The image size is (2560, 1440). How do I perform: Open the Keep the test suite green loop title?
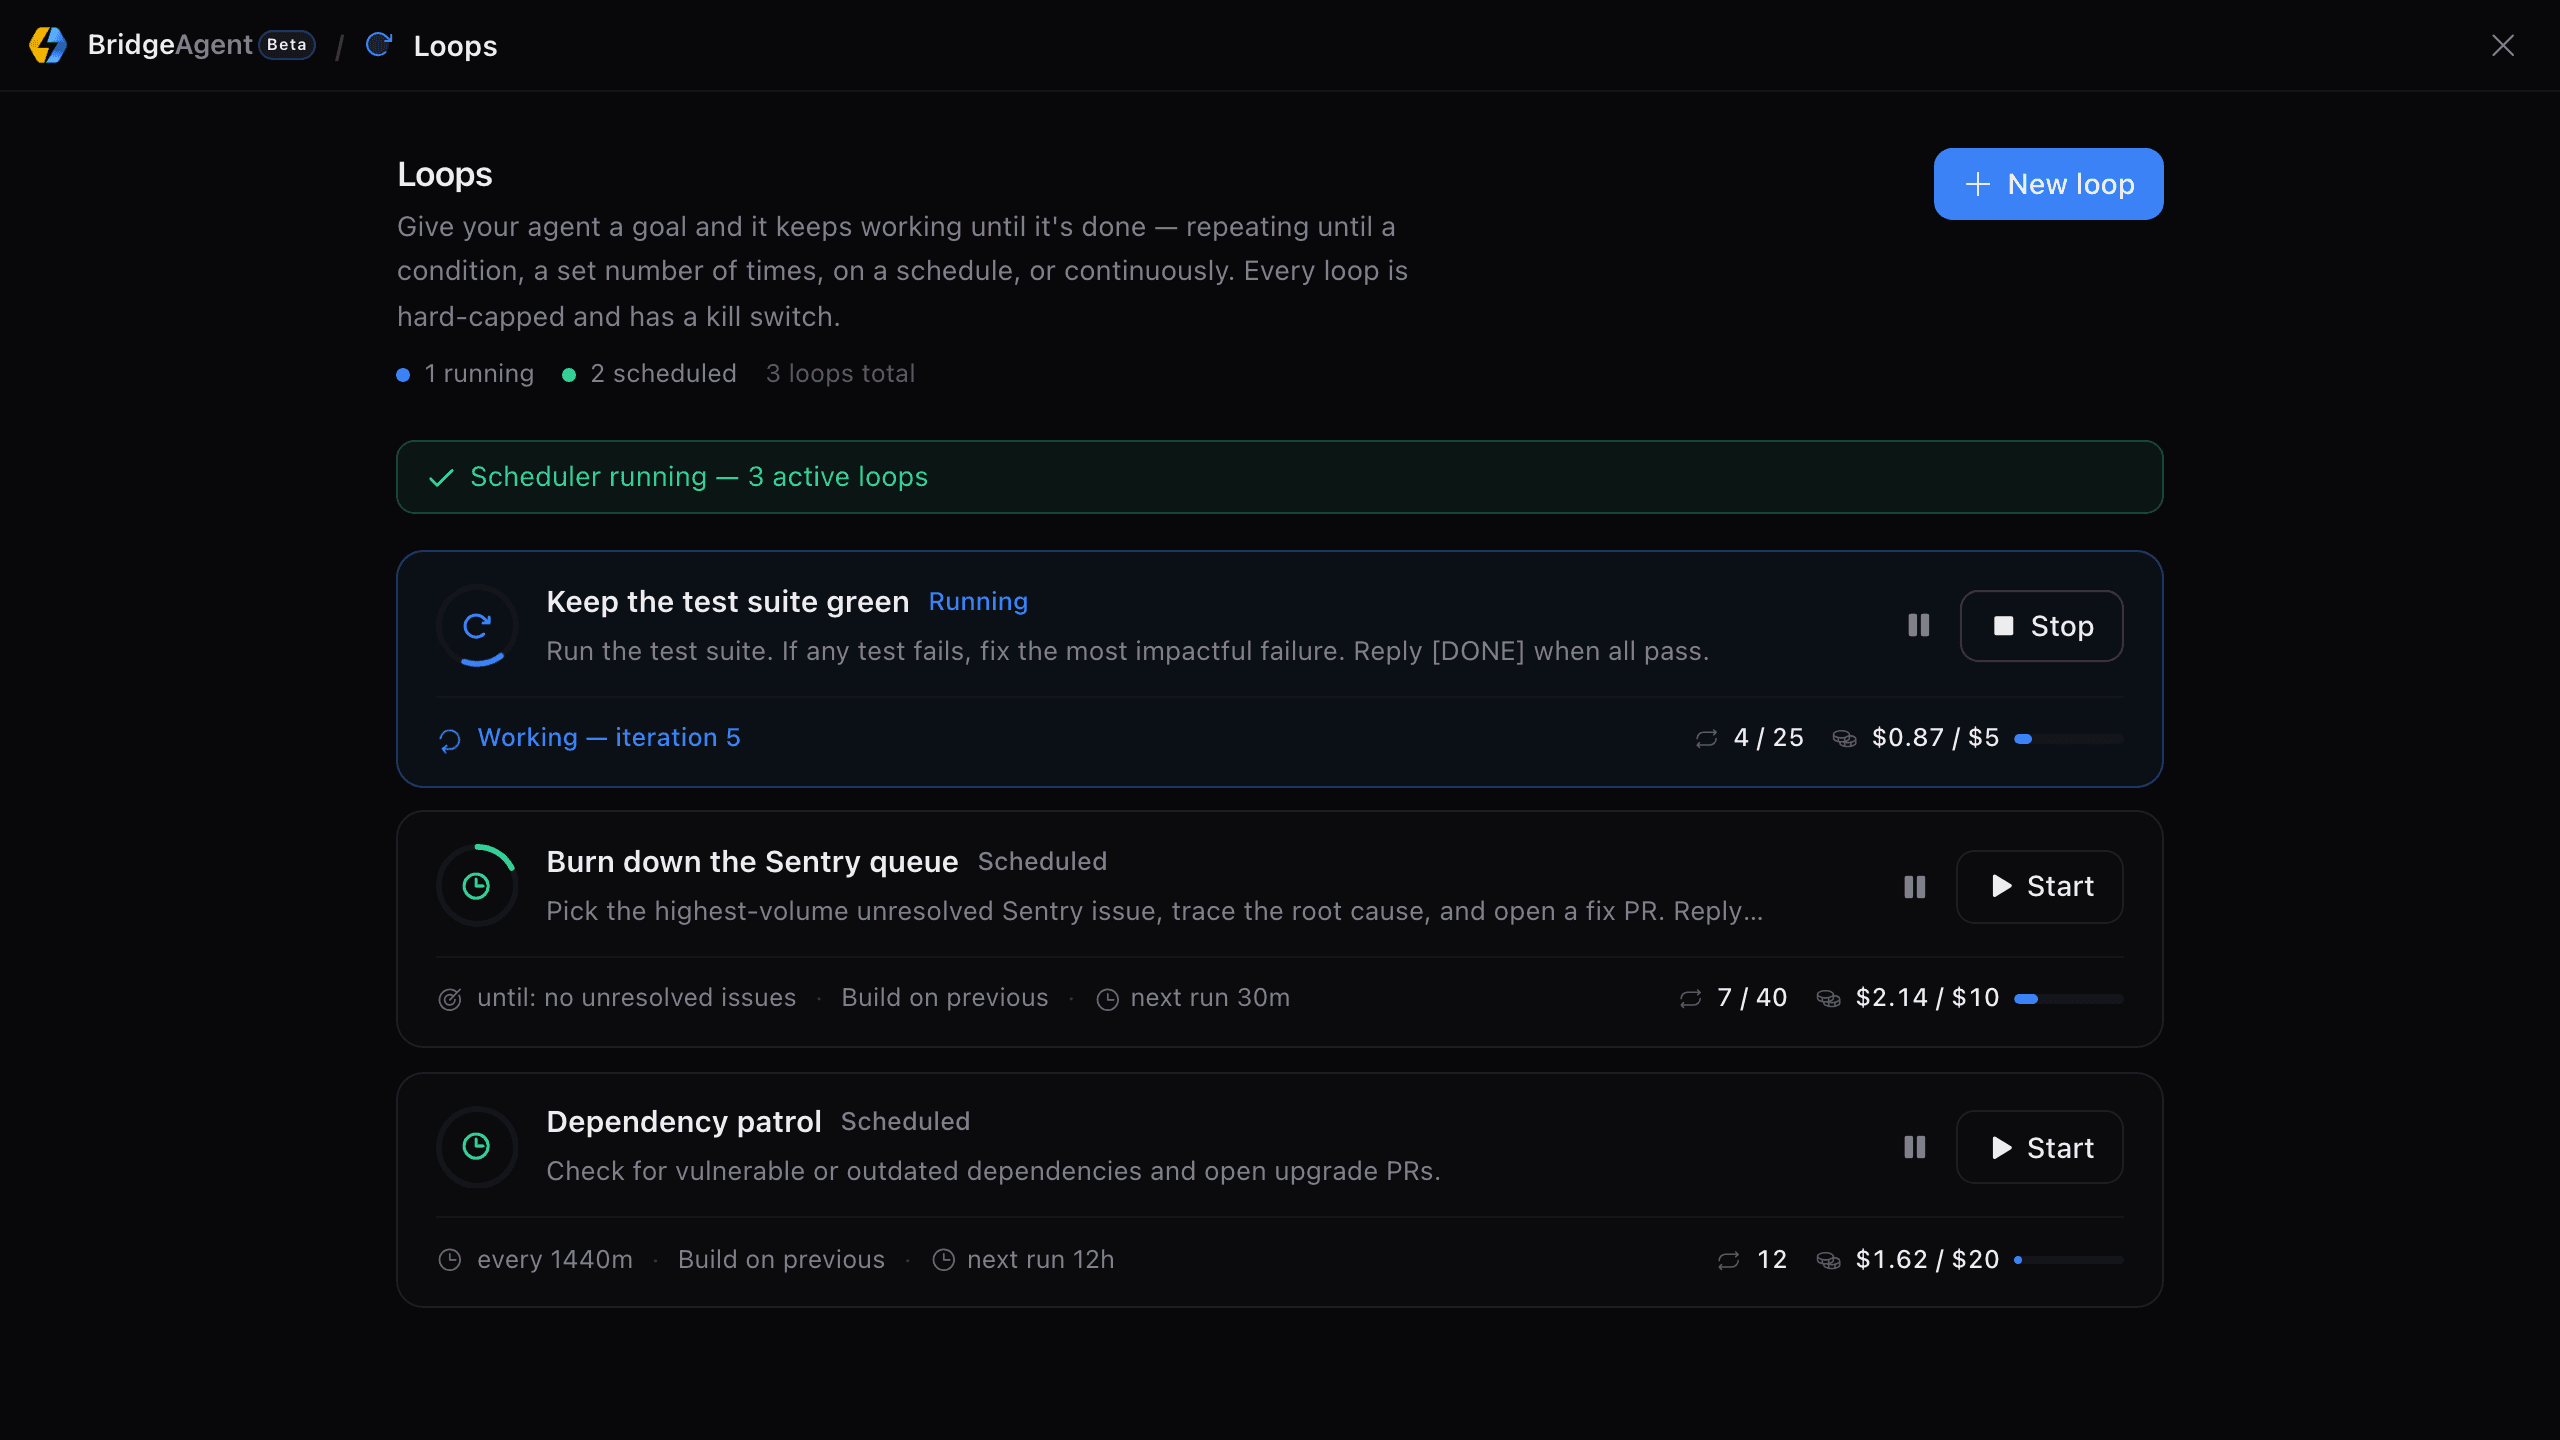[x=727, y=602]
